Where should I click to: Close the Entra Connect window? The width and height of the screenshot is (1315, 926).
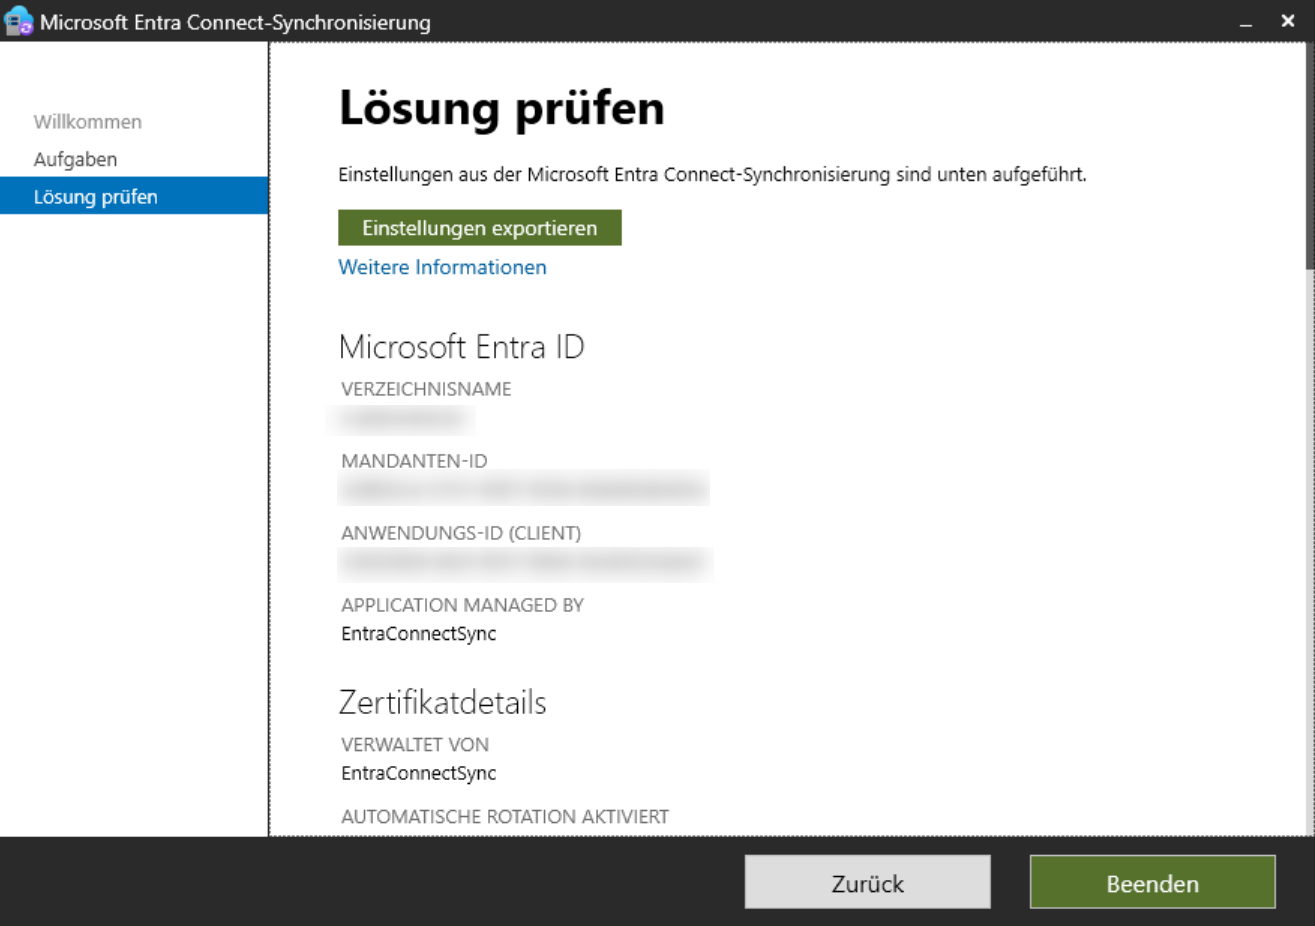point(1288,21)
